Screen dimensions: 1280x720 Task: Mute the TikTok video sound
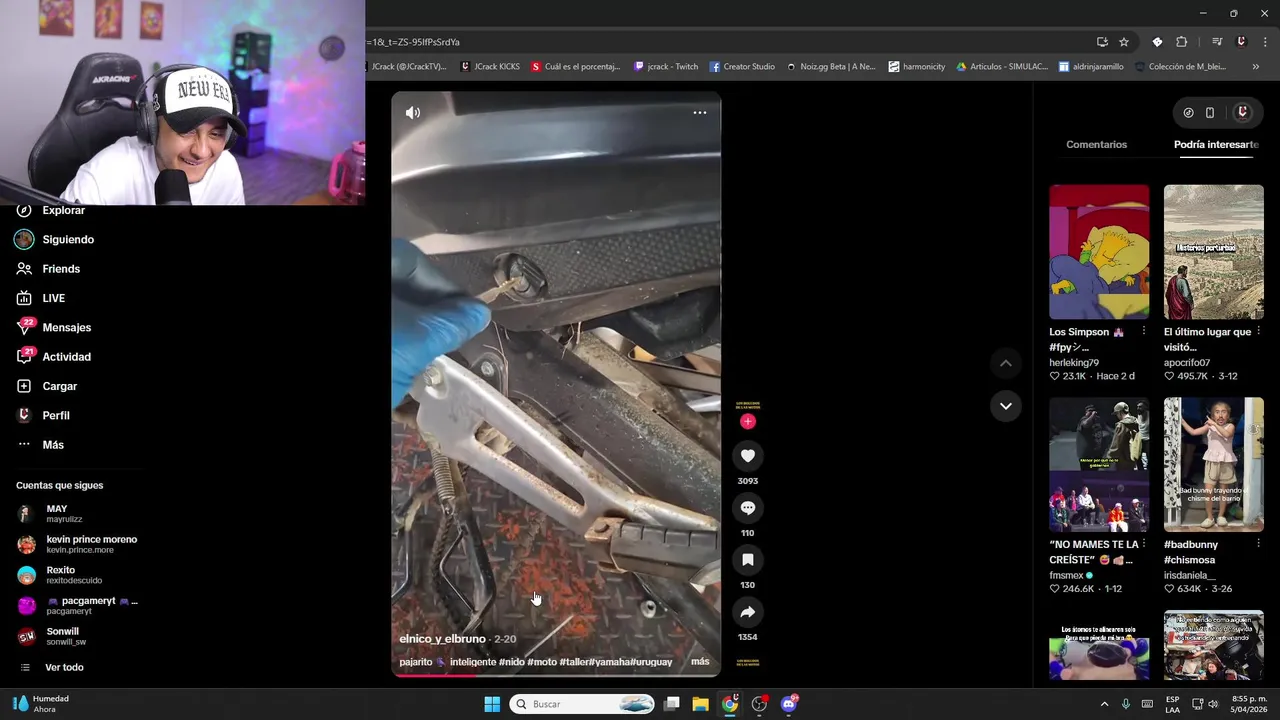click(412, 113)
